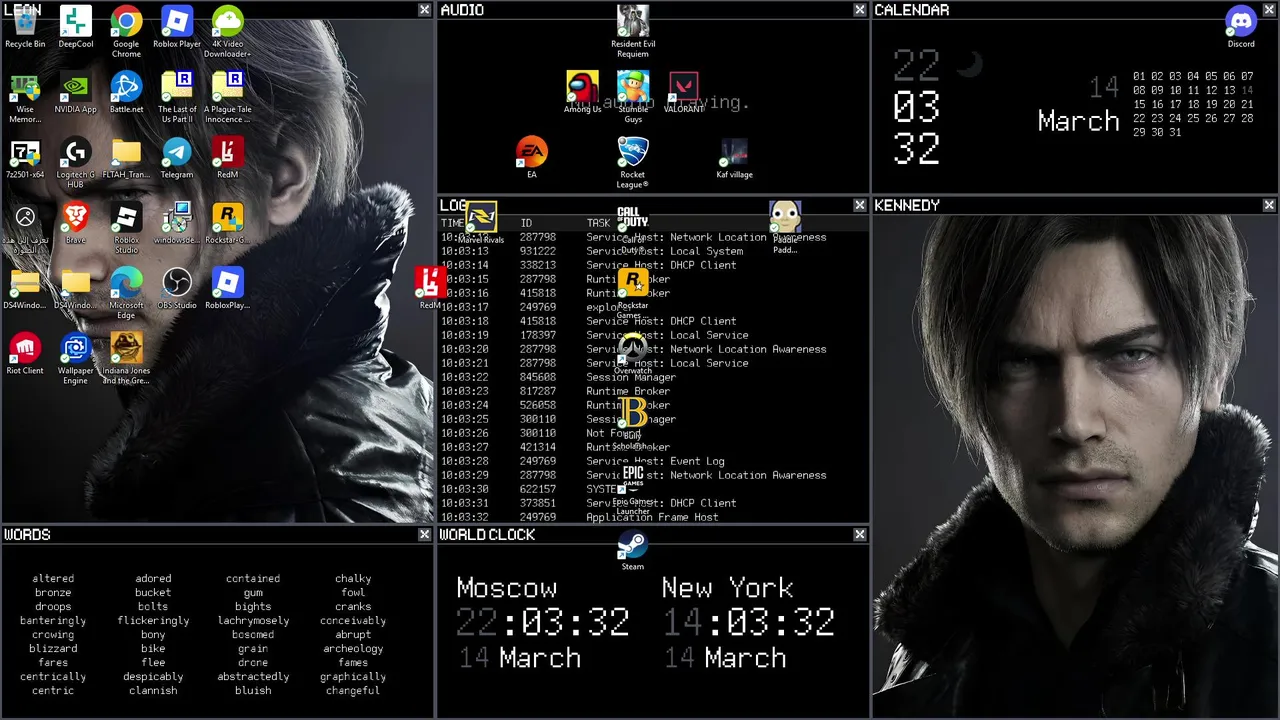This screenshot has width=1280, height=720.
Task: Select the 'March' month label in CALENDAR
Action: click(1078, 122)
